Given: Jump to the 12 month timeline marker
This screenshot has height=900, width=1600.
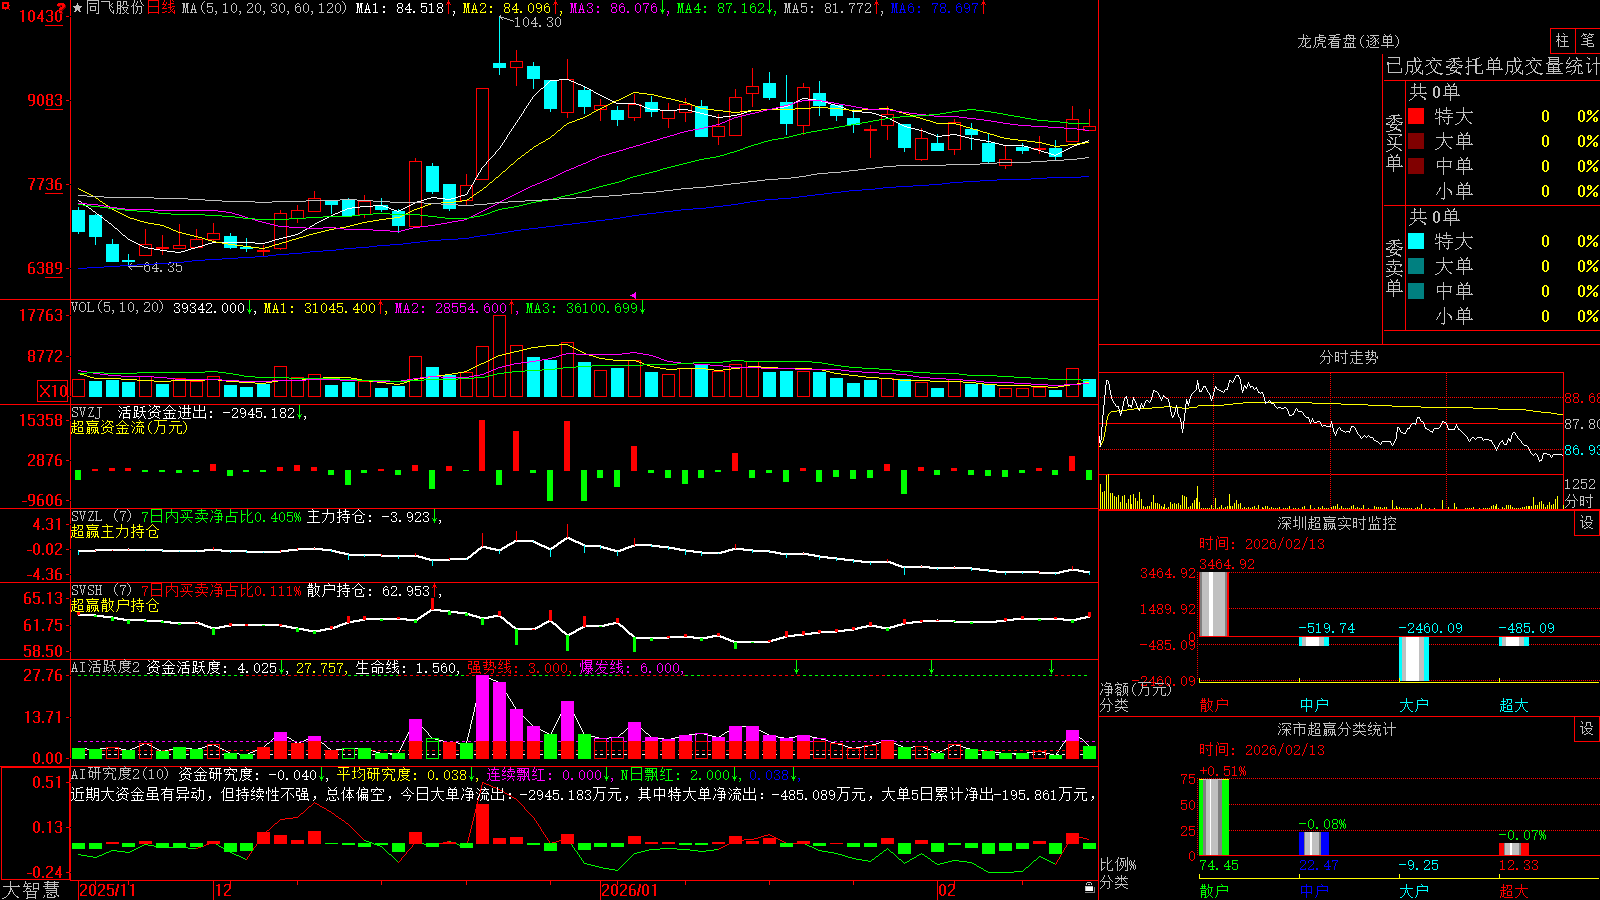Looking at the screenshot, I should point(223,890).
